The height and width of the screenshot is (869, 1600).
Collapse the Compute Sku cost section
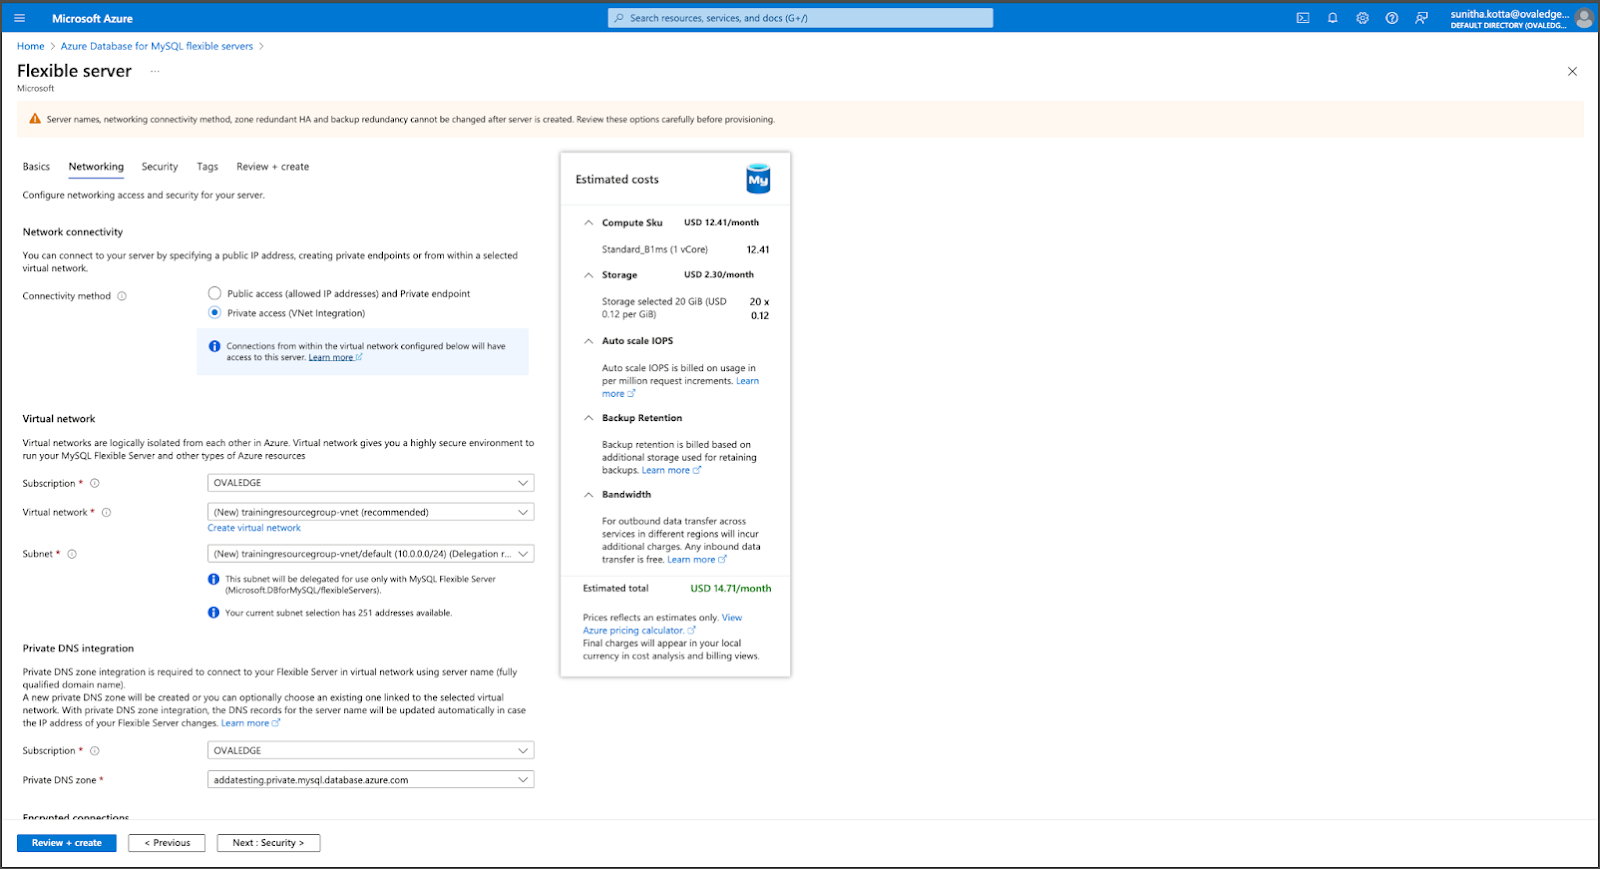588,223
